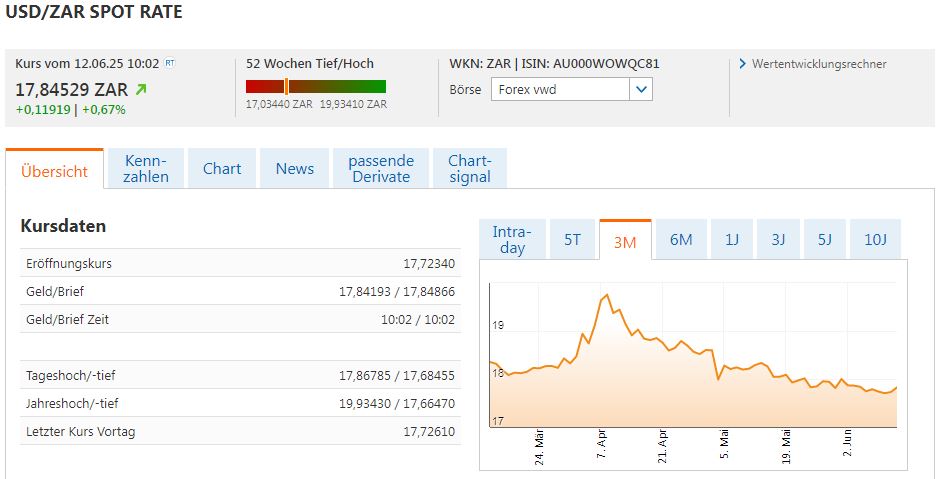Viewport: 942px width, 479px height.
Task: Click the 21. Apr axis label
Action: 662,446
